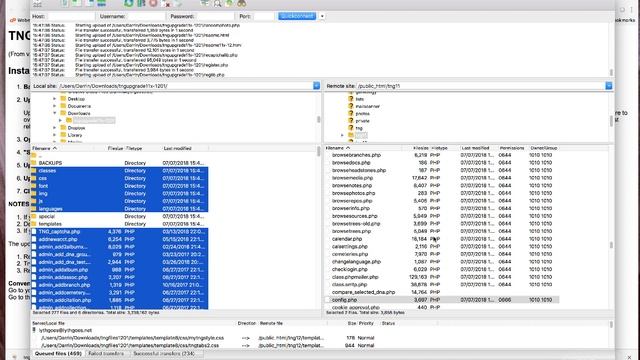Toggle synchronized browsing icon

[x=229, y=3]
